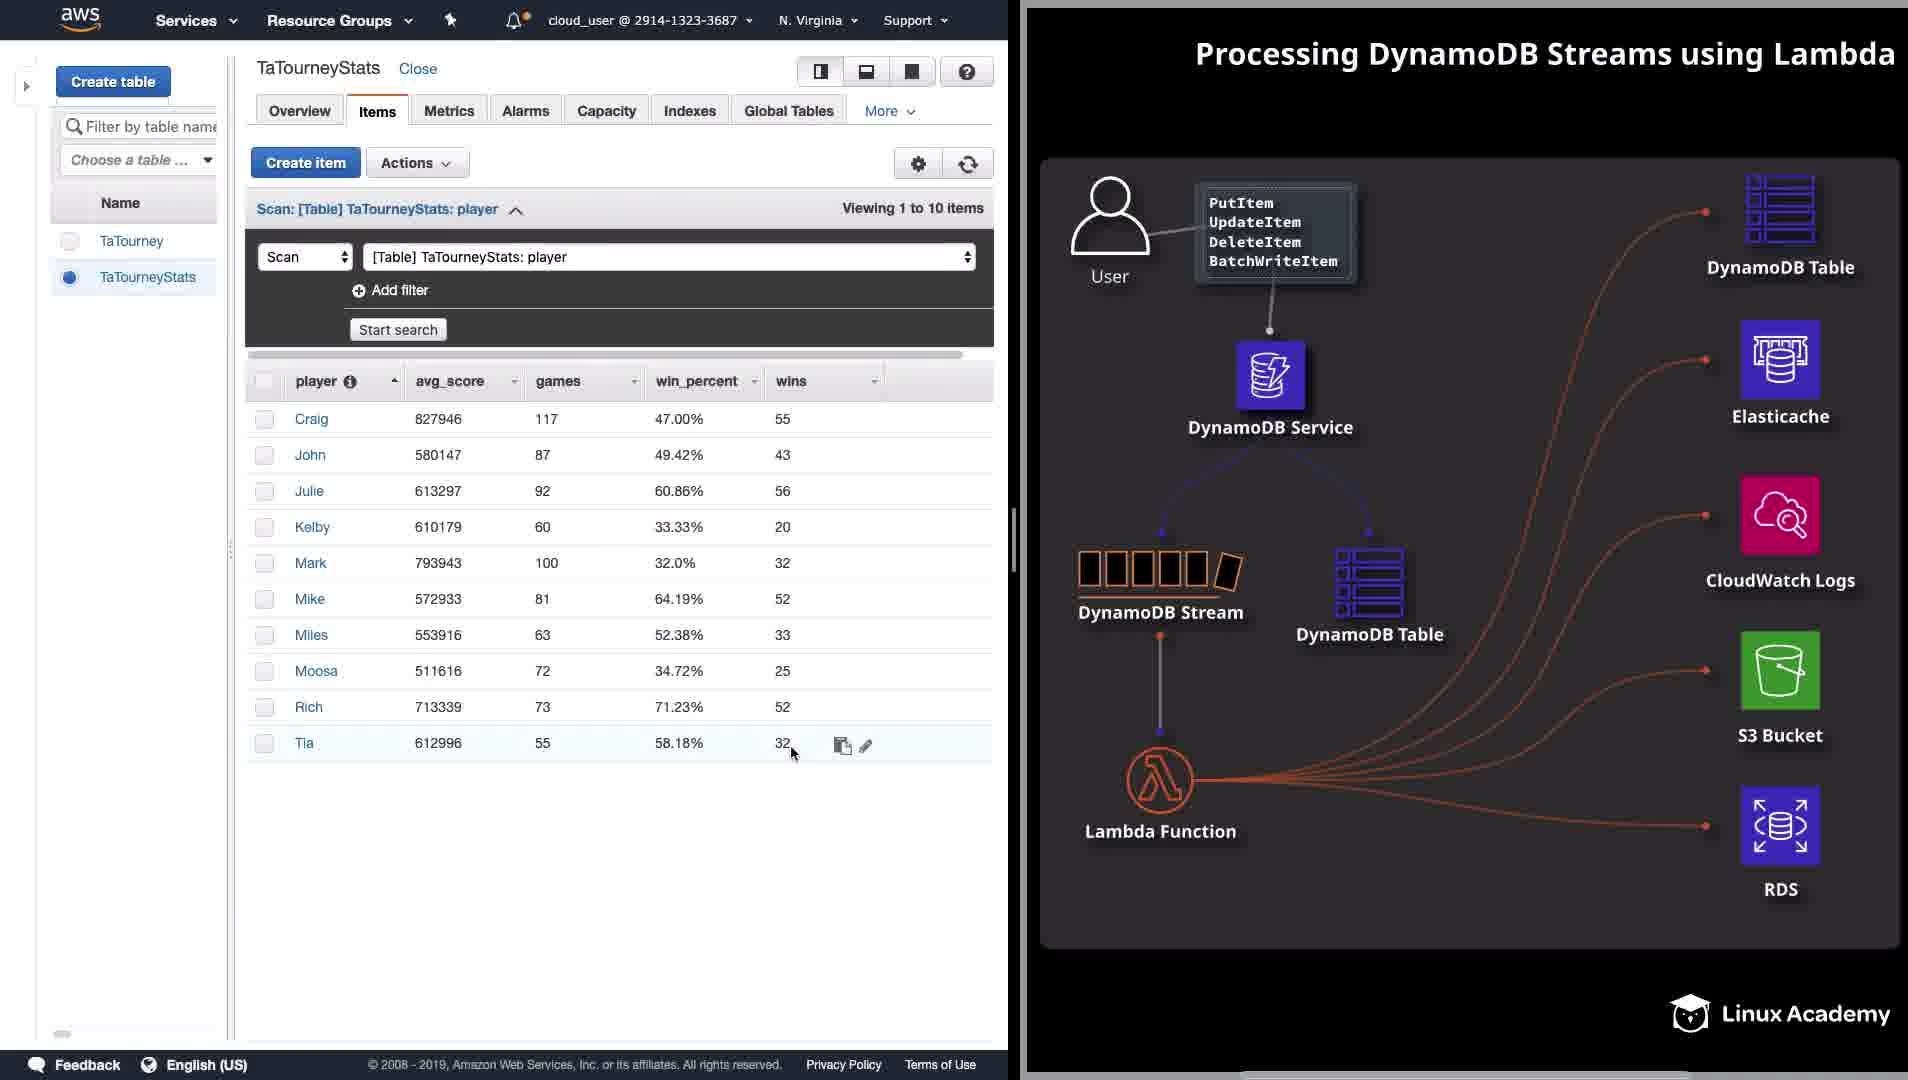Switch to the Metrics tab

pyautogui.click(x=448, y=111)
